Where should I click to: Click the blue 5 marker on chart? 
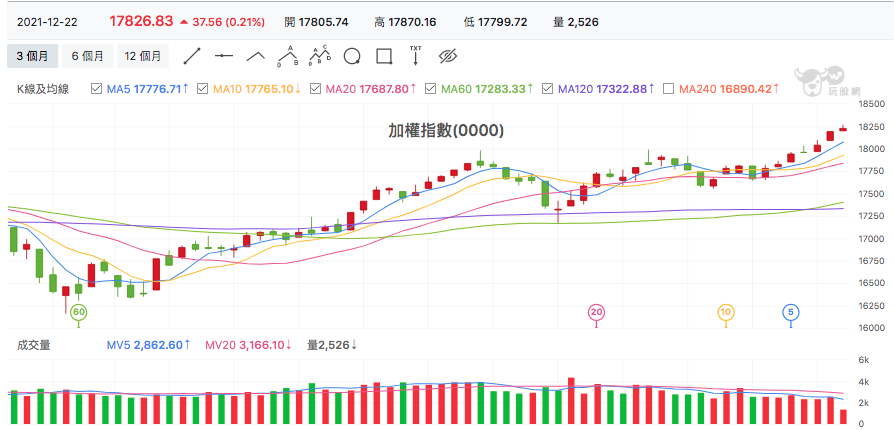click(790, 312)
